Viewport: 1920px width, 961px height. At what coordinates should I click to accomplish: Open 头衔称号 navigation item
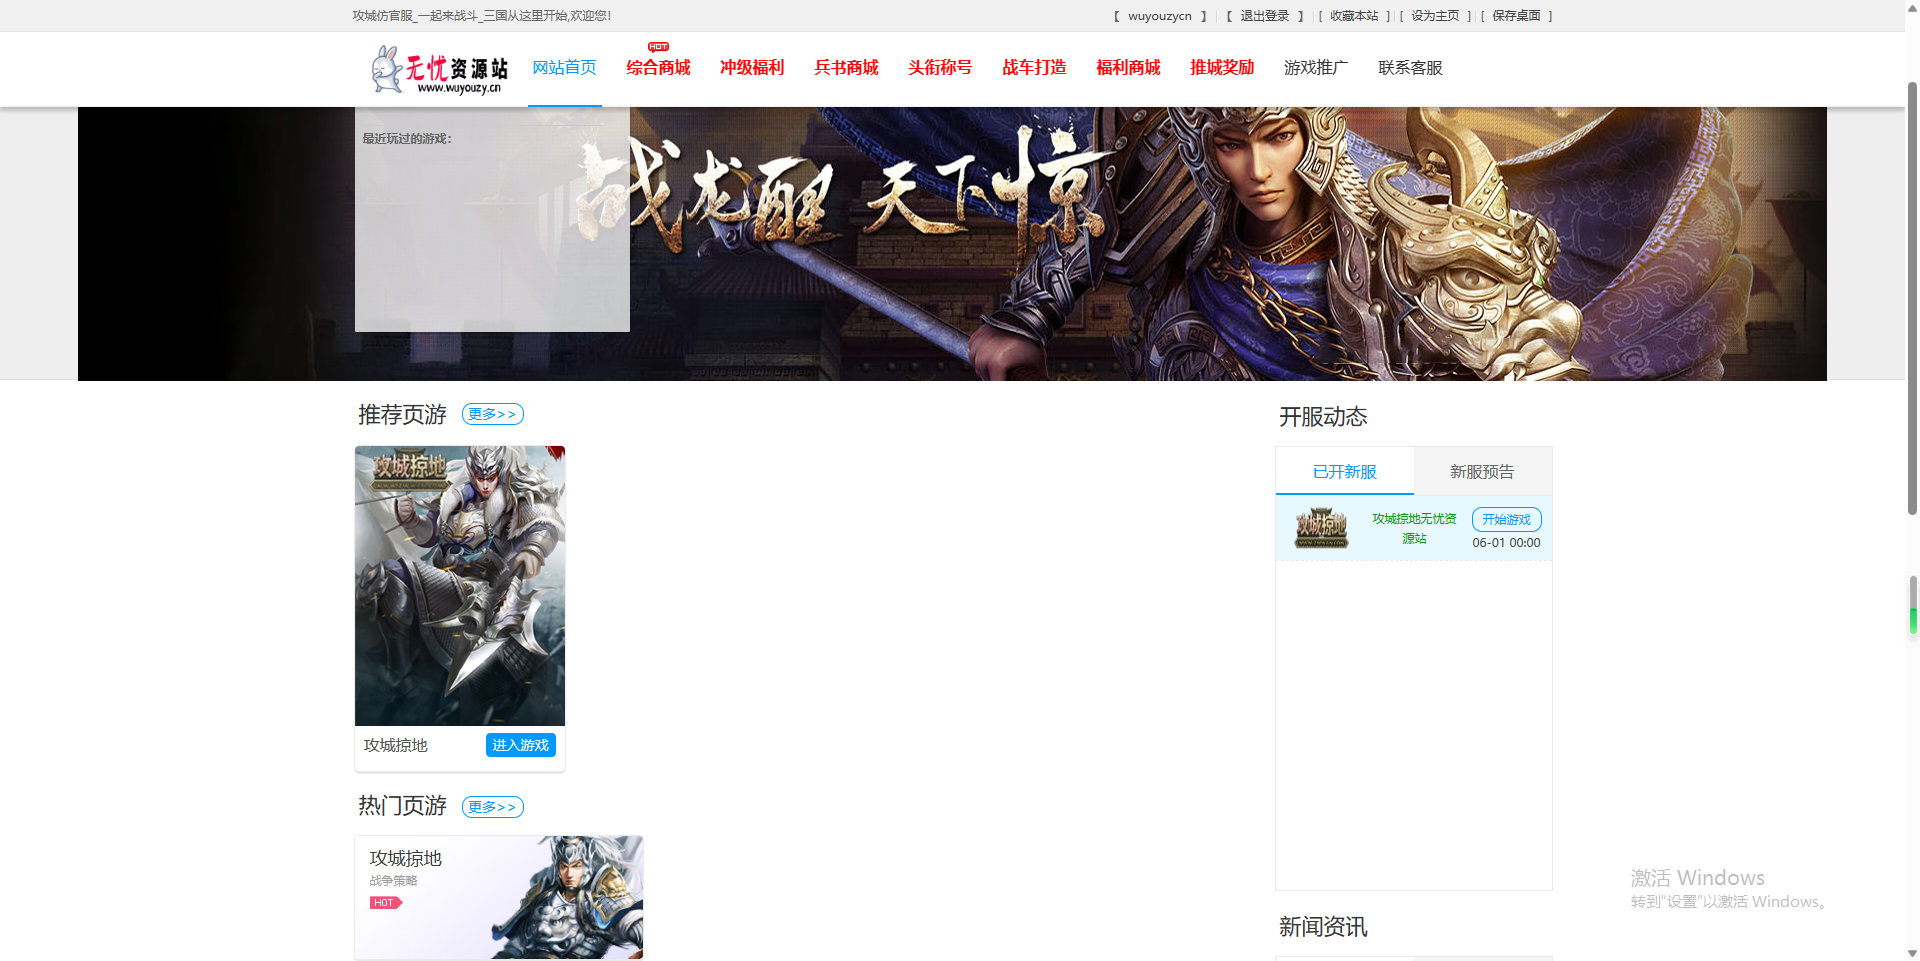[940, 68]
